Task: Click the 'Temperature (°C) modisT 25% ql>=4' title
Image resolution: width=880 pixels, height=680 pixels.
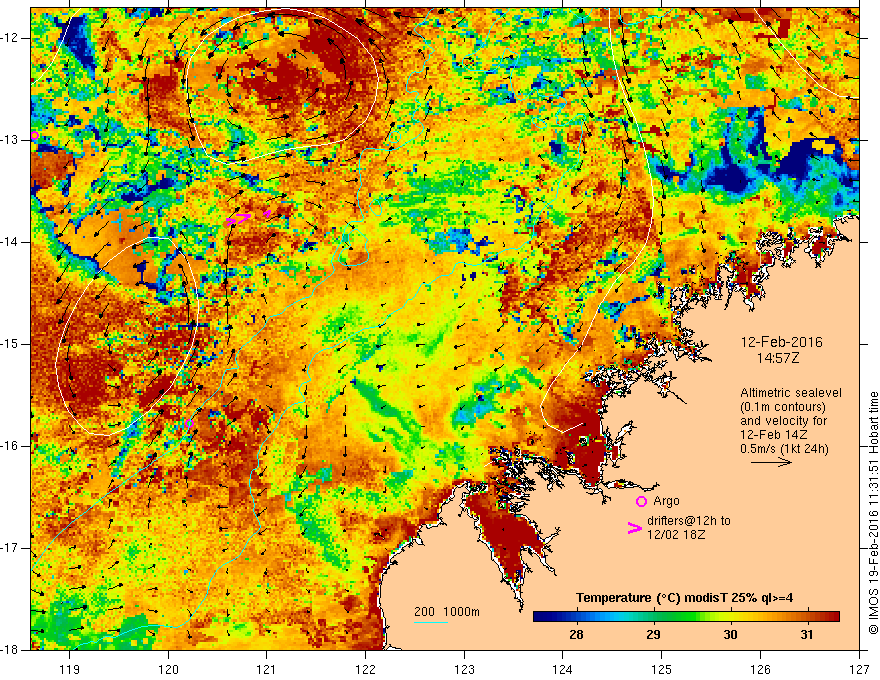Action: pyautogui.click(x=684, y=598)
